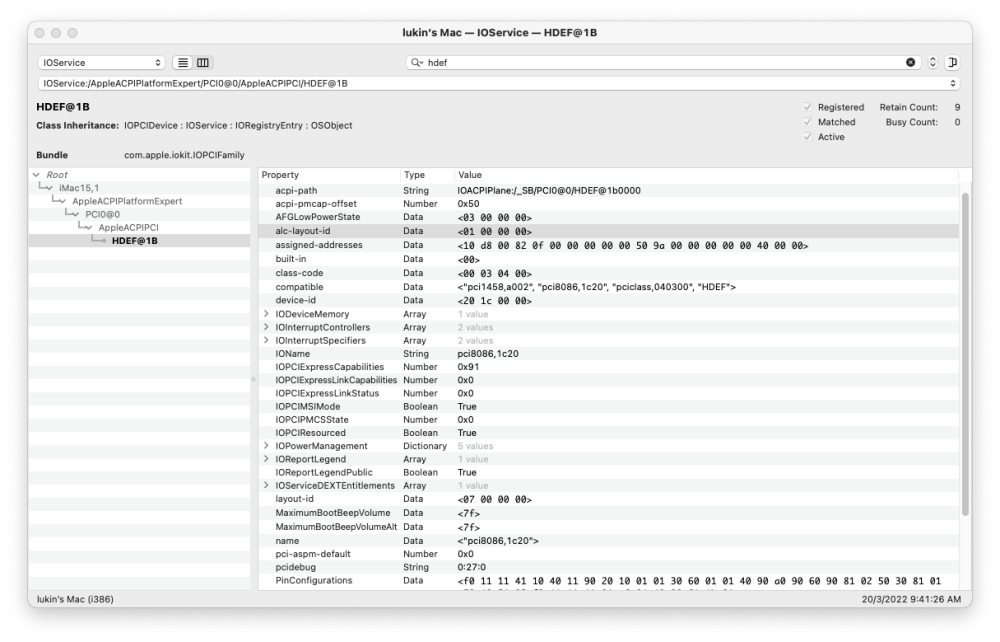
Task: Clear the hdef search text
Action: coord(910,62)
